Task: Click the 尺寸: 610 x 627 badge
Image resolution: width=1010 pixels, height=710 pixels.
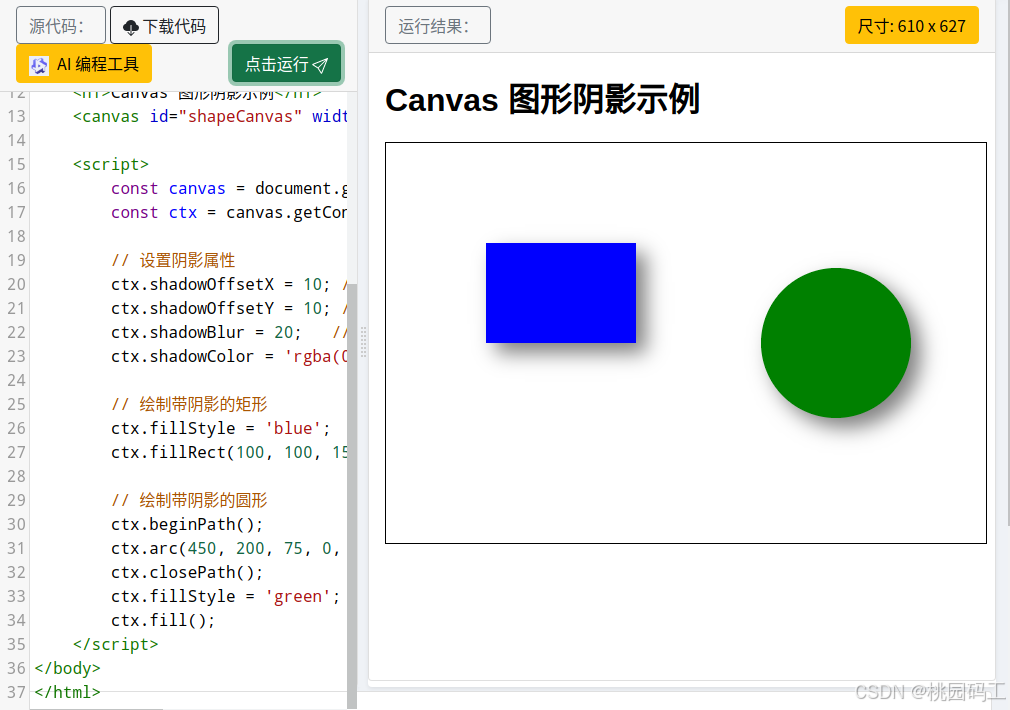Action: (911, 25)
